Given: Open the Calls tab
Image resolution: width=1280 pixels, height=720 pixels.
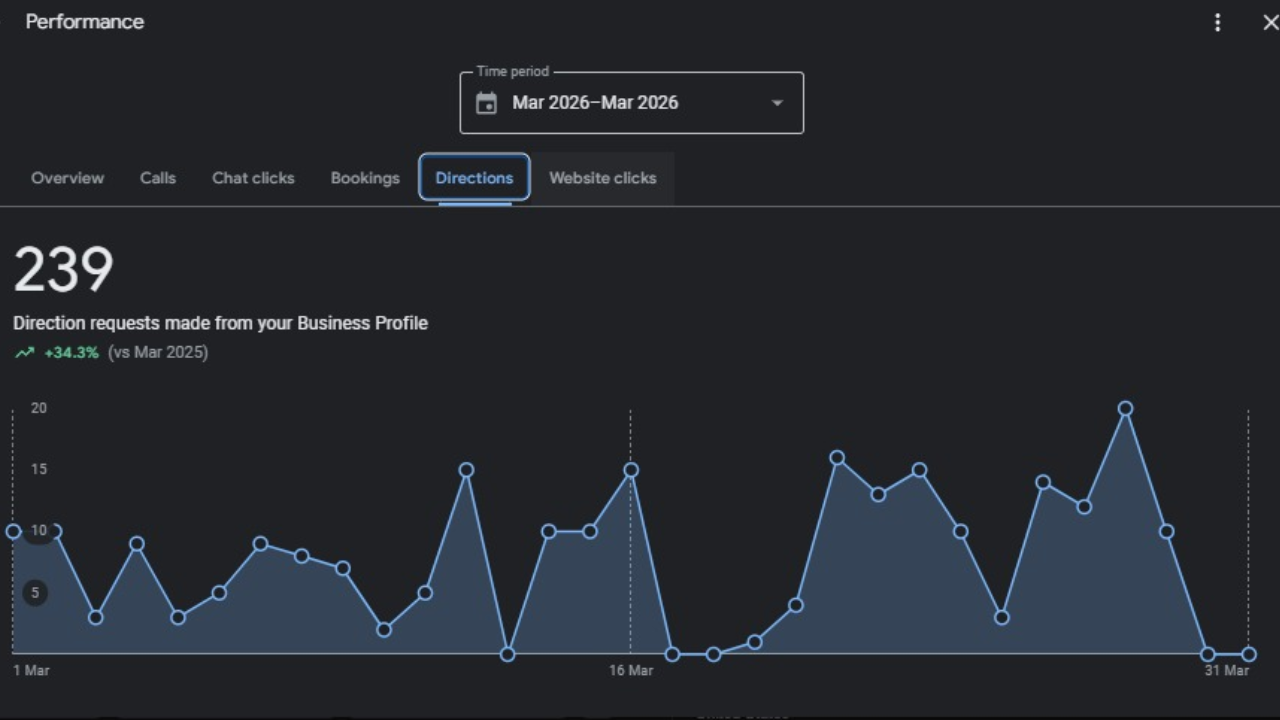Looking at the screenshot, I should coord(158,178).
